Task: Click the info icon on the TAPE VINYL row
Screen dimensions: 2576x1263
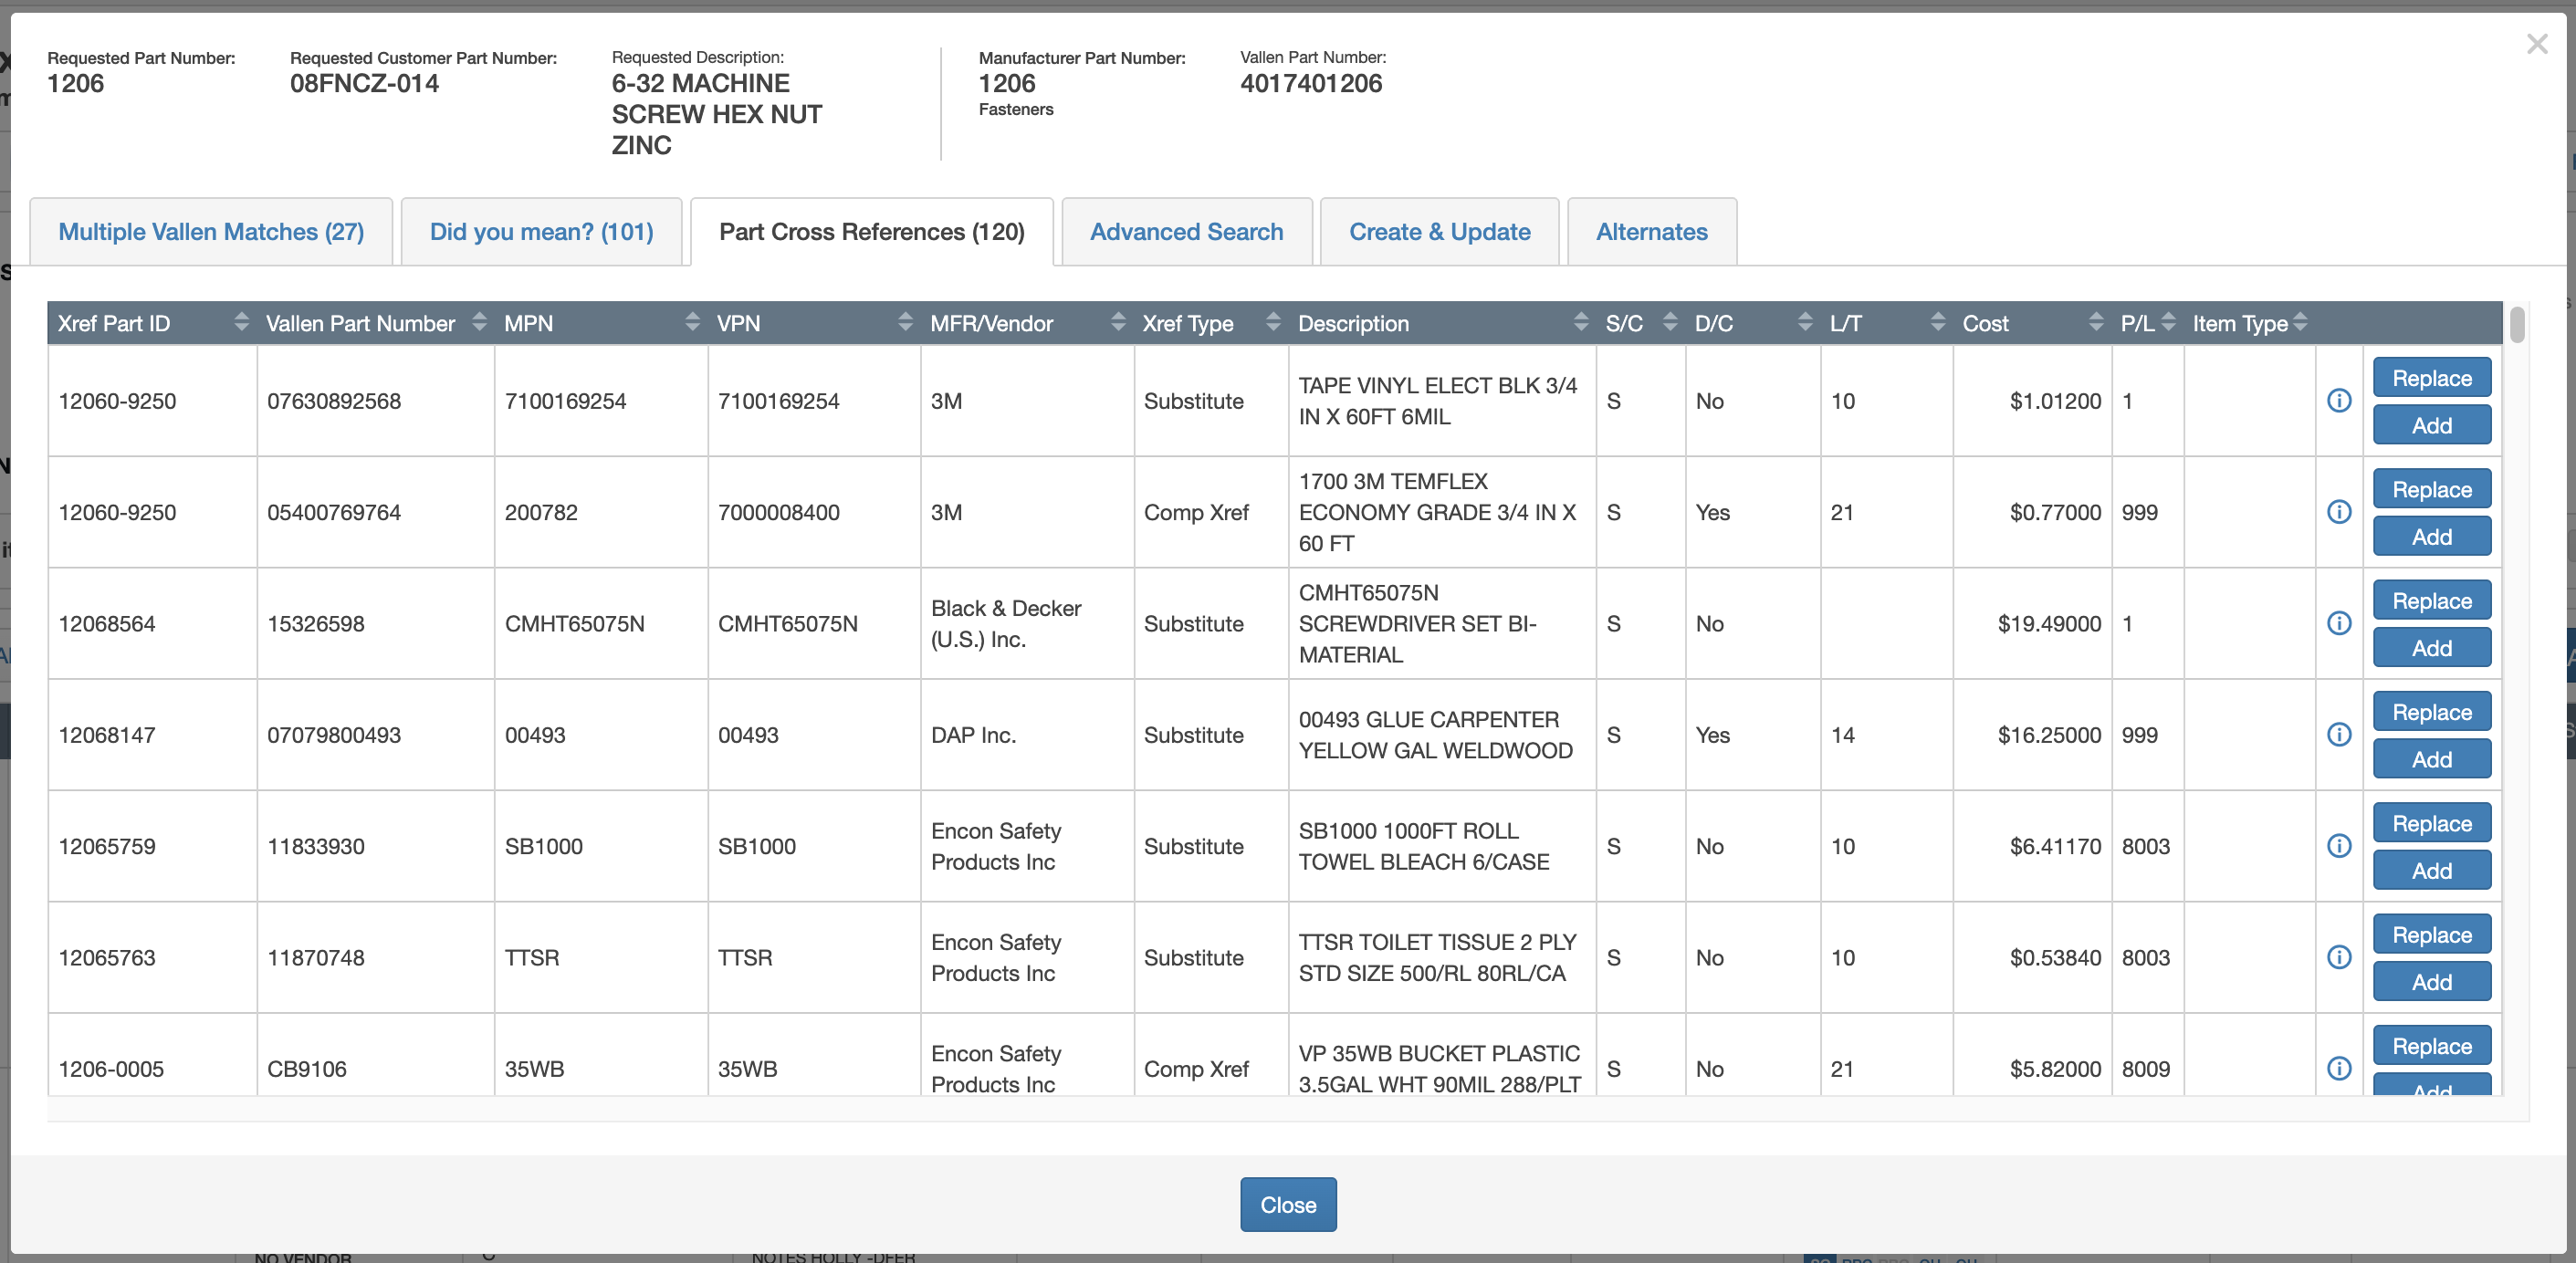Action: click(x=2339, y=400)
